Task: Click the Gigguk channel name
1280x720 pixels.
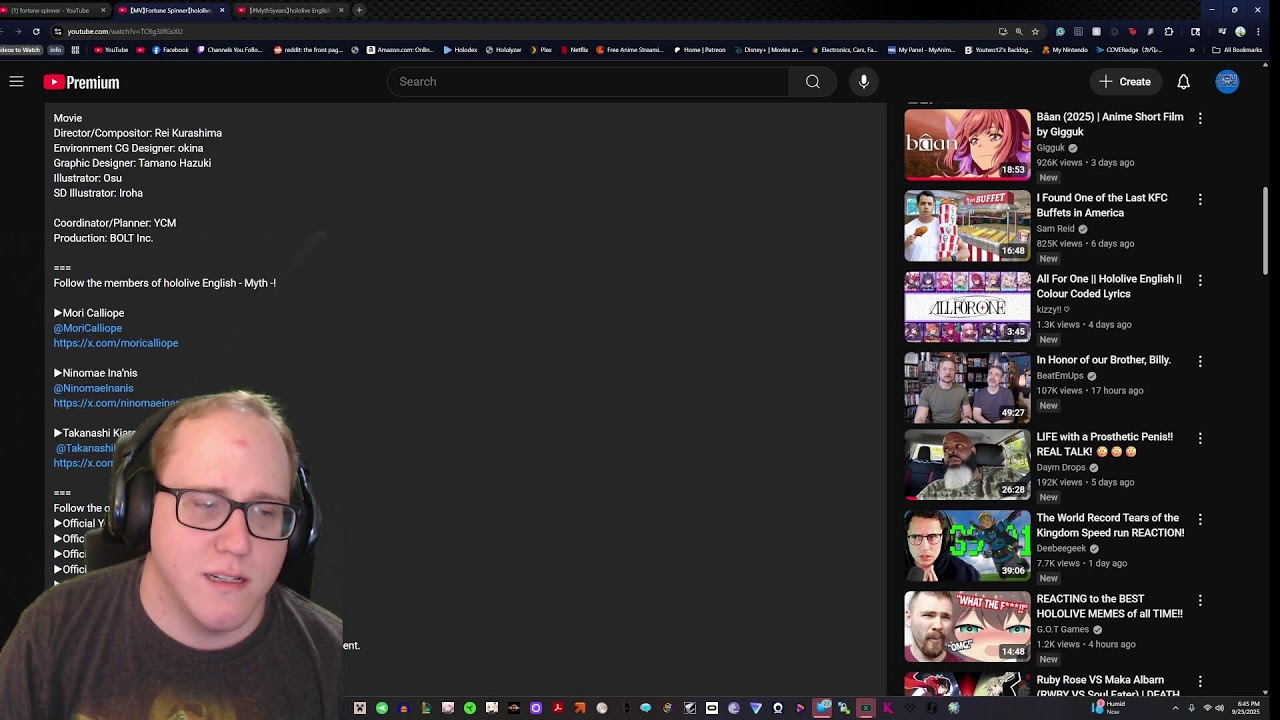Action: [x=1051, y=148]
